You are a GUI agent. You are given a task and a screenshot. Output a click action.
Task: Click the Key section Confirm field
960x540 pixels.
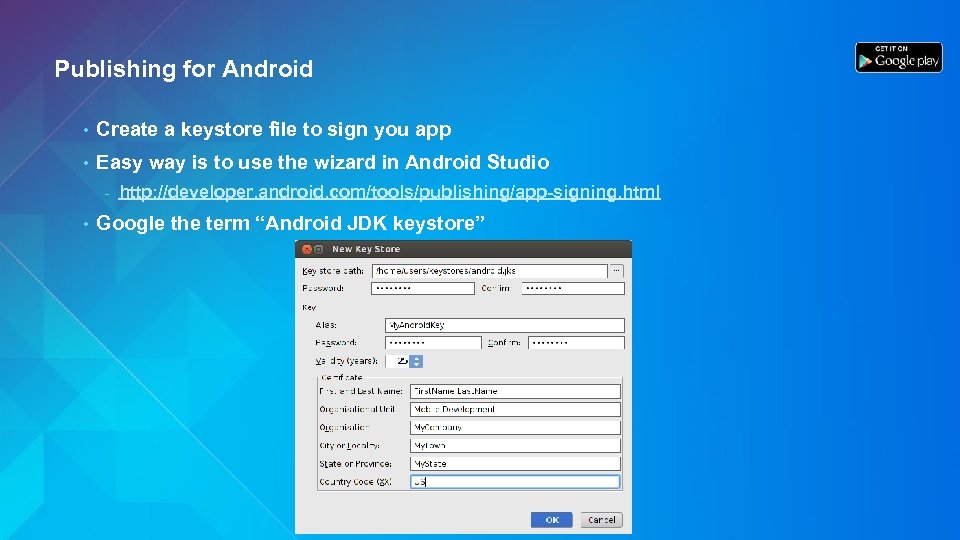tap(576, 343)
